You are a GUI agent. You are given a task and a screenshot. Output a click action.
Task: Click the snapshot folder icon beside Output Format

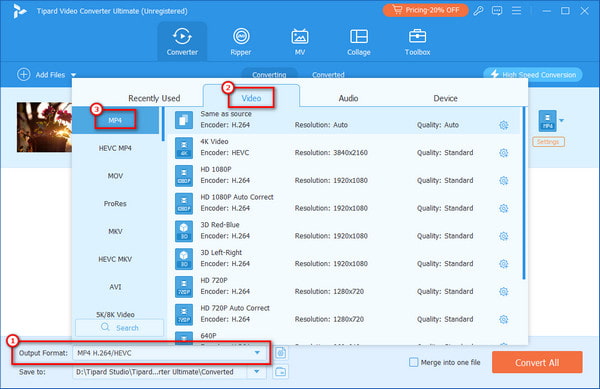pyautogui.click(x=281, y=353)
